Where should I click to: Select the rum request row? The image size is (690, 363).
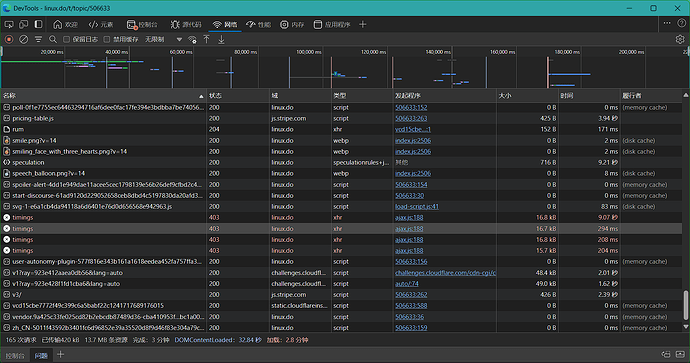pos(341,129)
